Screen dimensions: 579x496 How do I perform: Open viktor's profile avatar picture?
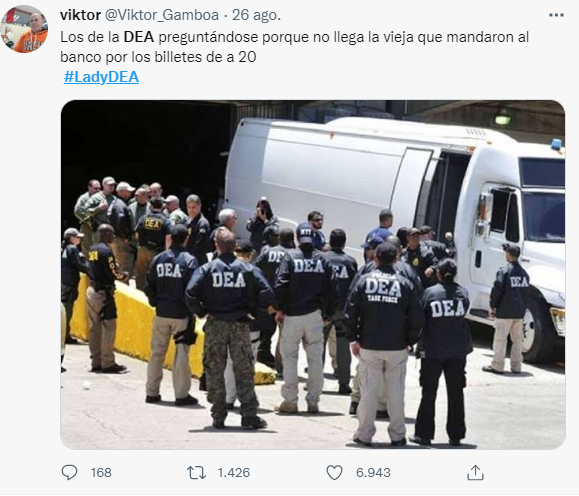[x=24, y=29]
